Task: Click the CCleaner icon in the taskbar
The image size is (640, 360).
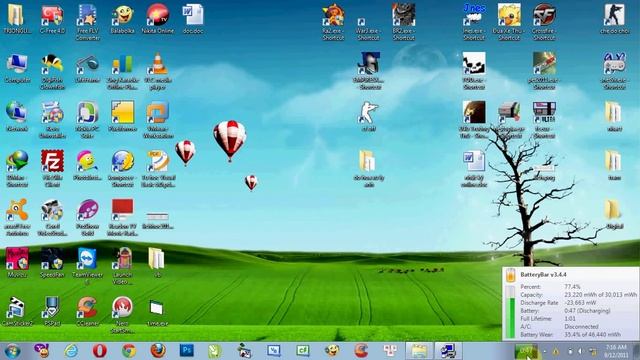Action: click(361, 351)
